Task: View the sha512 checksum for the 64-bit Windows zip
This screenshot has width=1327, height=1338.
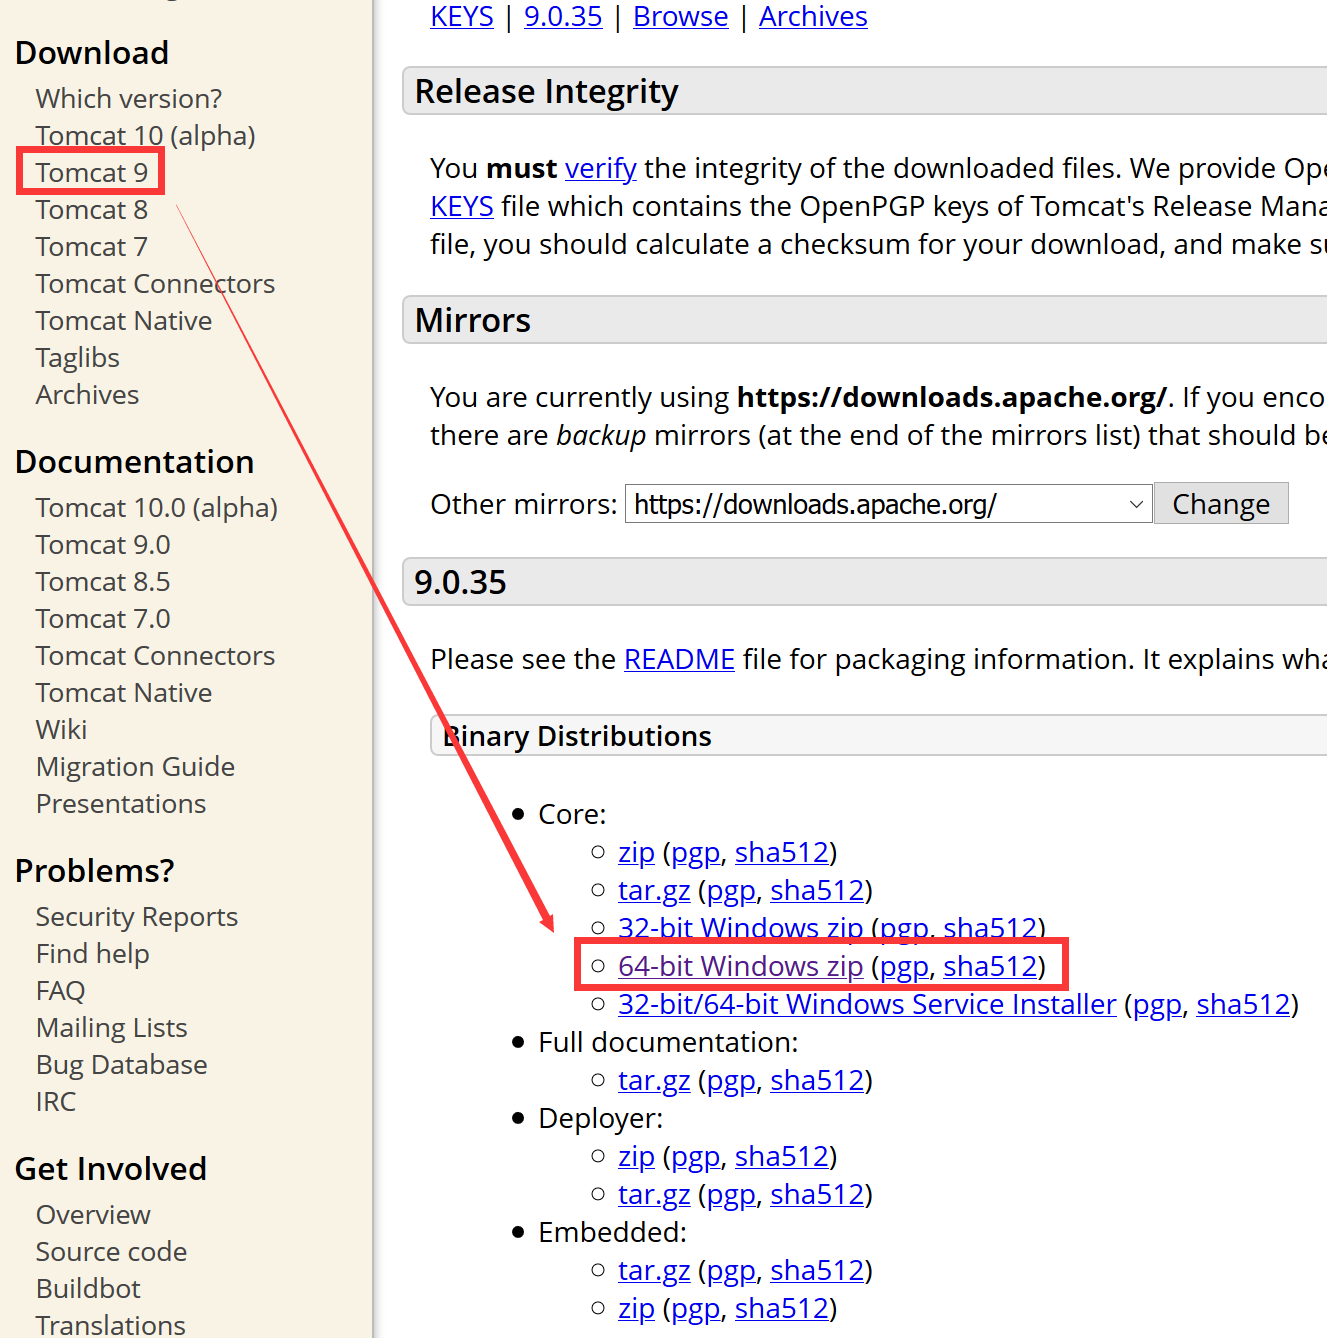Action: click(990, 966)
